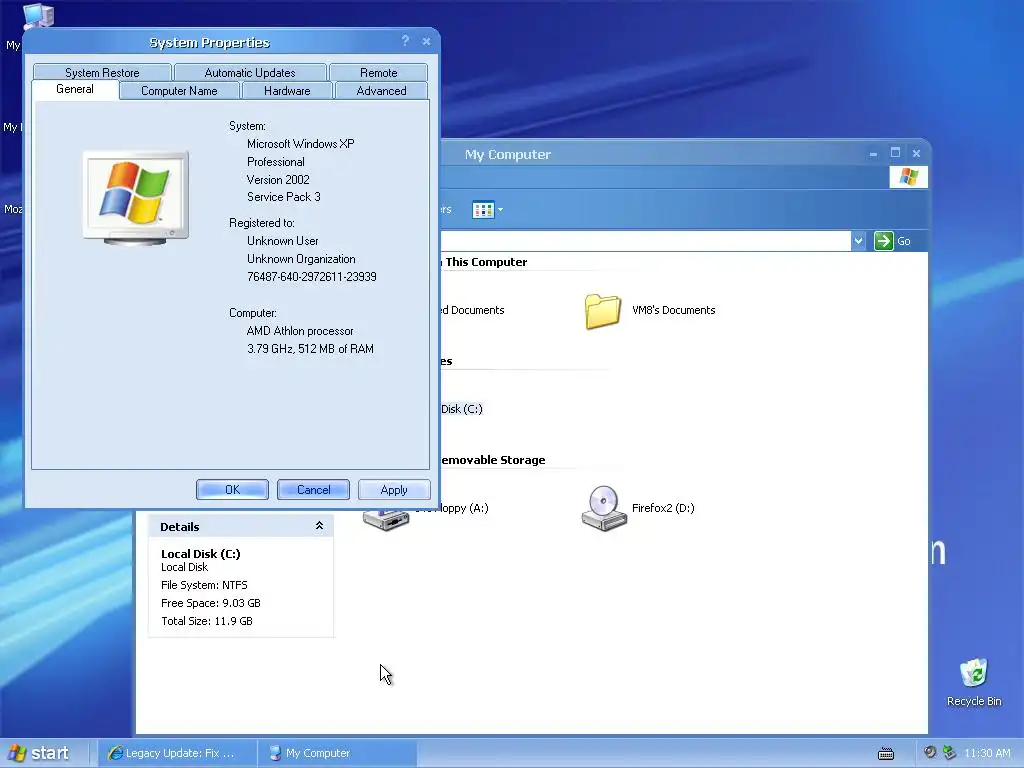Viewport: 1024px width, 768px height.
Task: Click the product ID 76487-640-2972611-23939
Action: point(312,277)
